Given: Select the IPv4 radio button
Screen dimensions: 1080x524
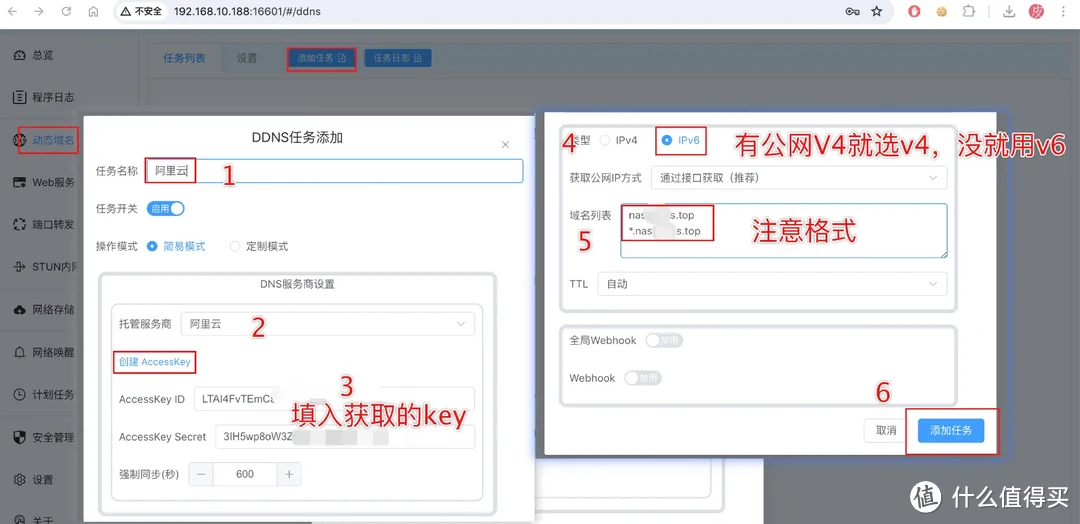Looking at the screenshot, I should pos(606,141).
